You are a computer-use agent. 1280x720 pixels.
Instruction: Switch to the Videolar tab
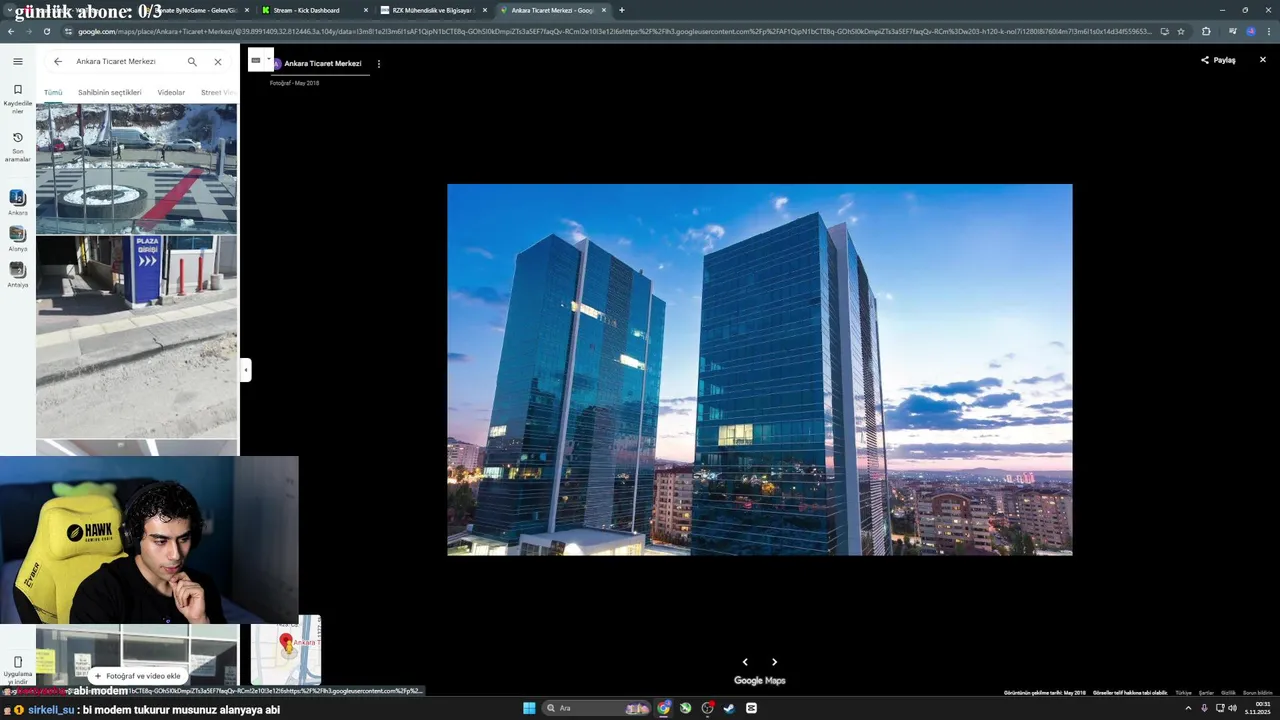pyautogui.click(x=171, y=92)
